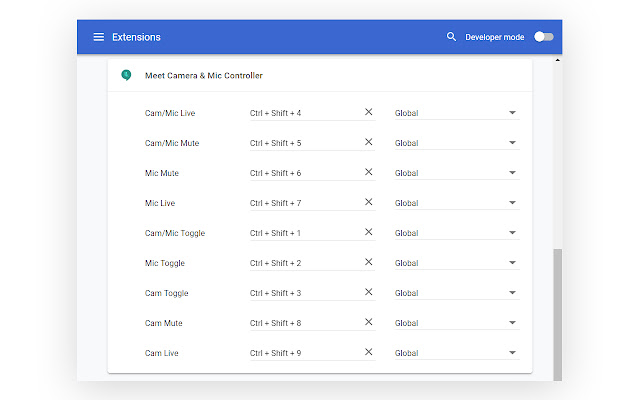640x400 pixels.
Task: Clear the Cam/Mic Live shortcut
Action: [x=368, y=112]
